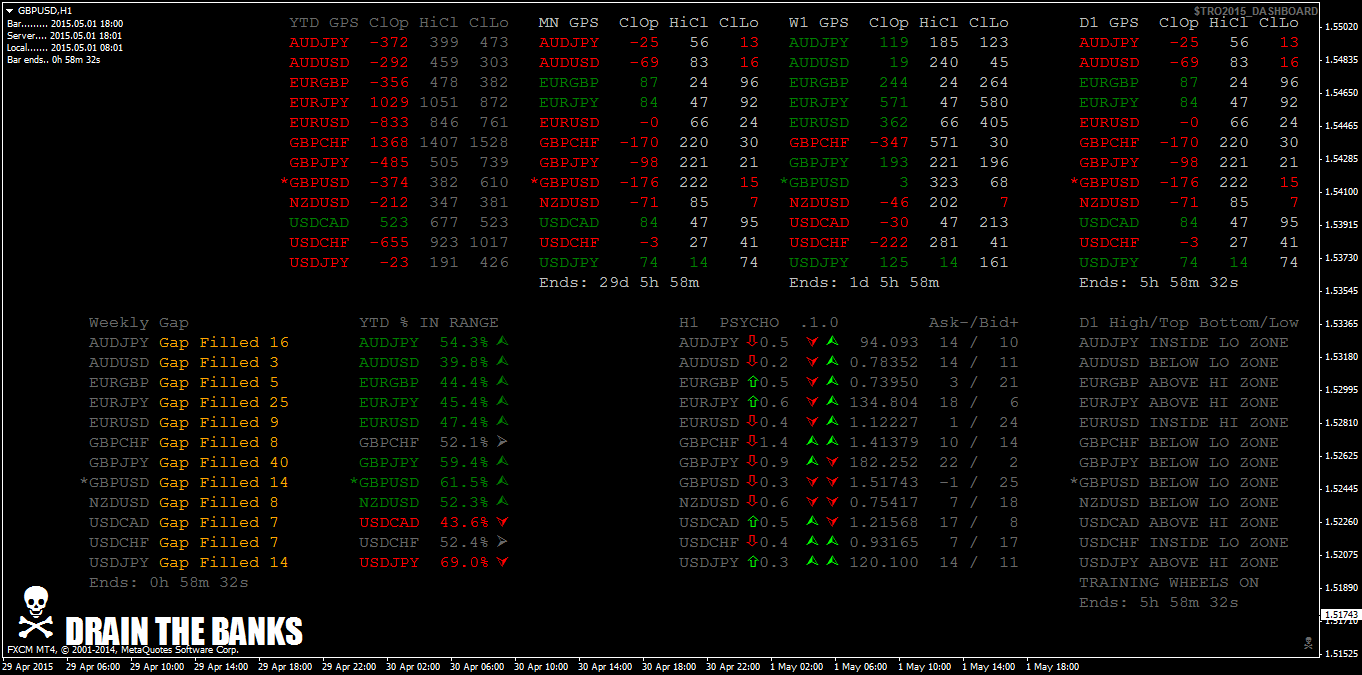Click AUDJPY green arrow in YTD % IN RANGE
The image size is (1362, 675).
[x=502, y=342]
